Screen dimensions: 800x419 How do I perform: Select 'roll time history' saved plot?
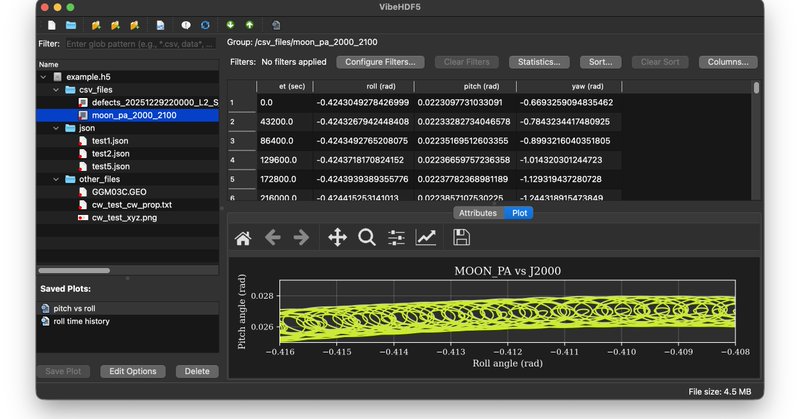tap(129, 321)
